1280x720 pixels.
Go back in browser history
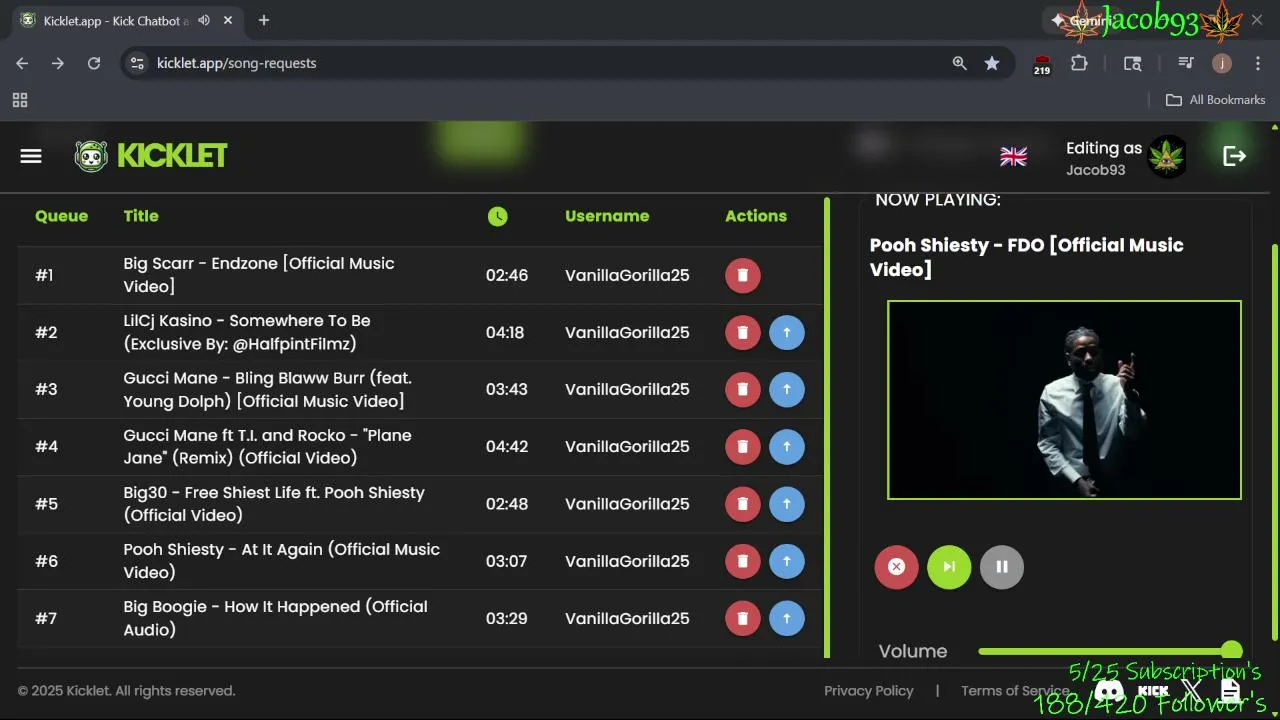click(22, 63)
